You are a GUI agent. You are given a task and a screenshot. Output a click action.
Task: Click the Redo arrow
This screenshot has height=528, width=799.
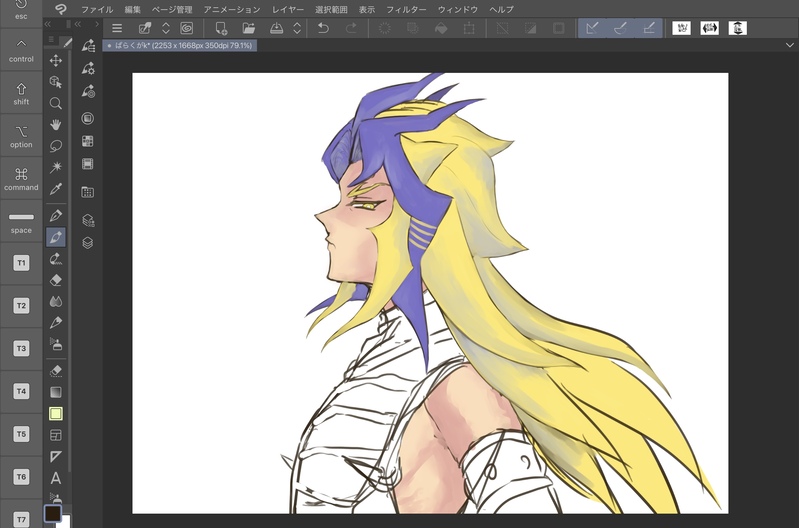(x=351, y=28)
